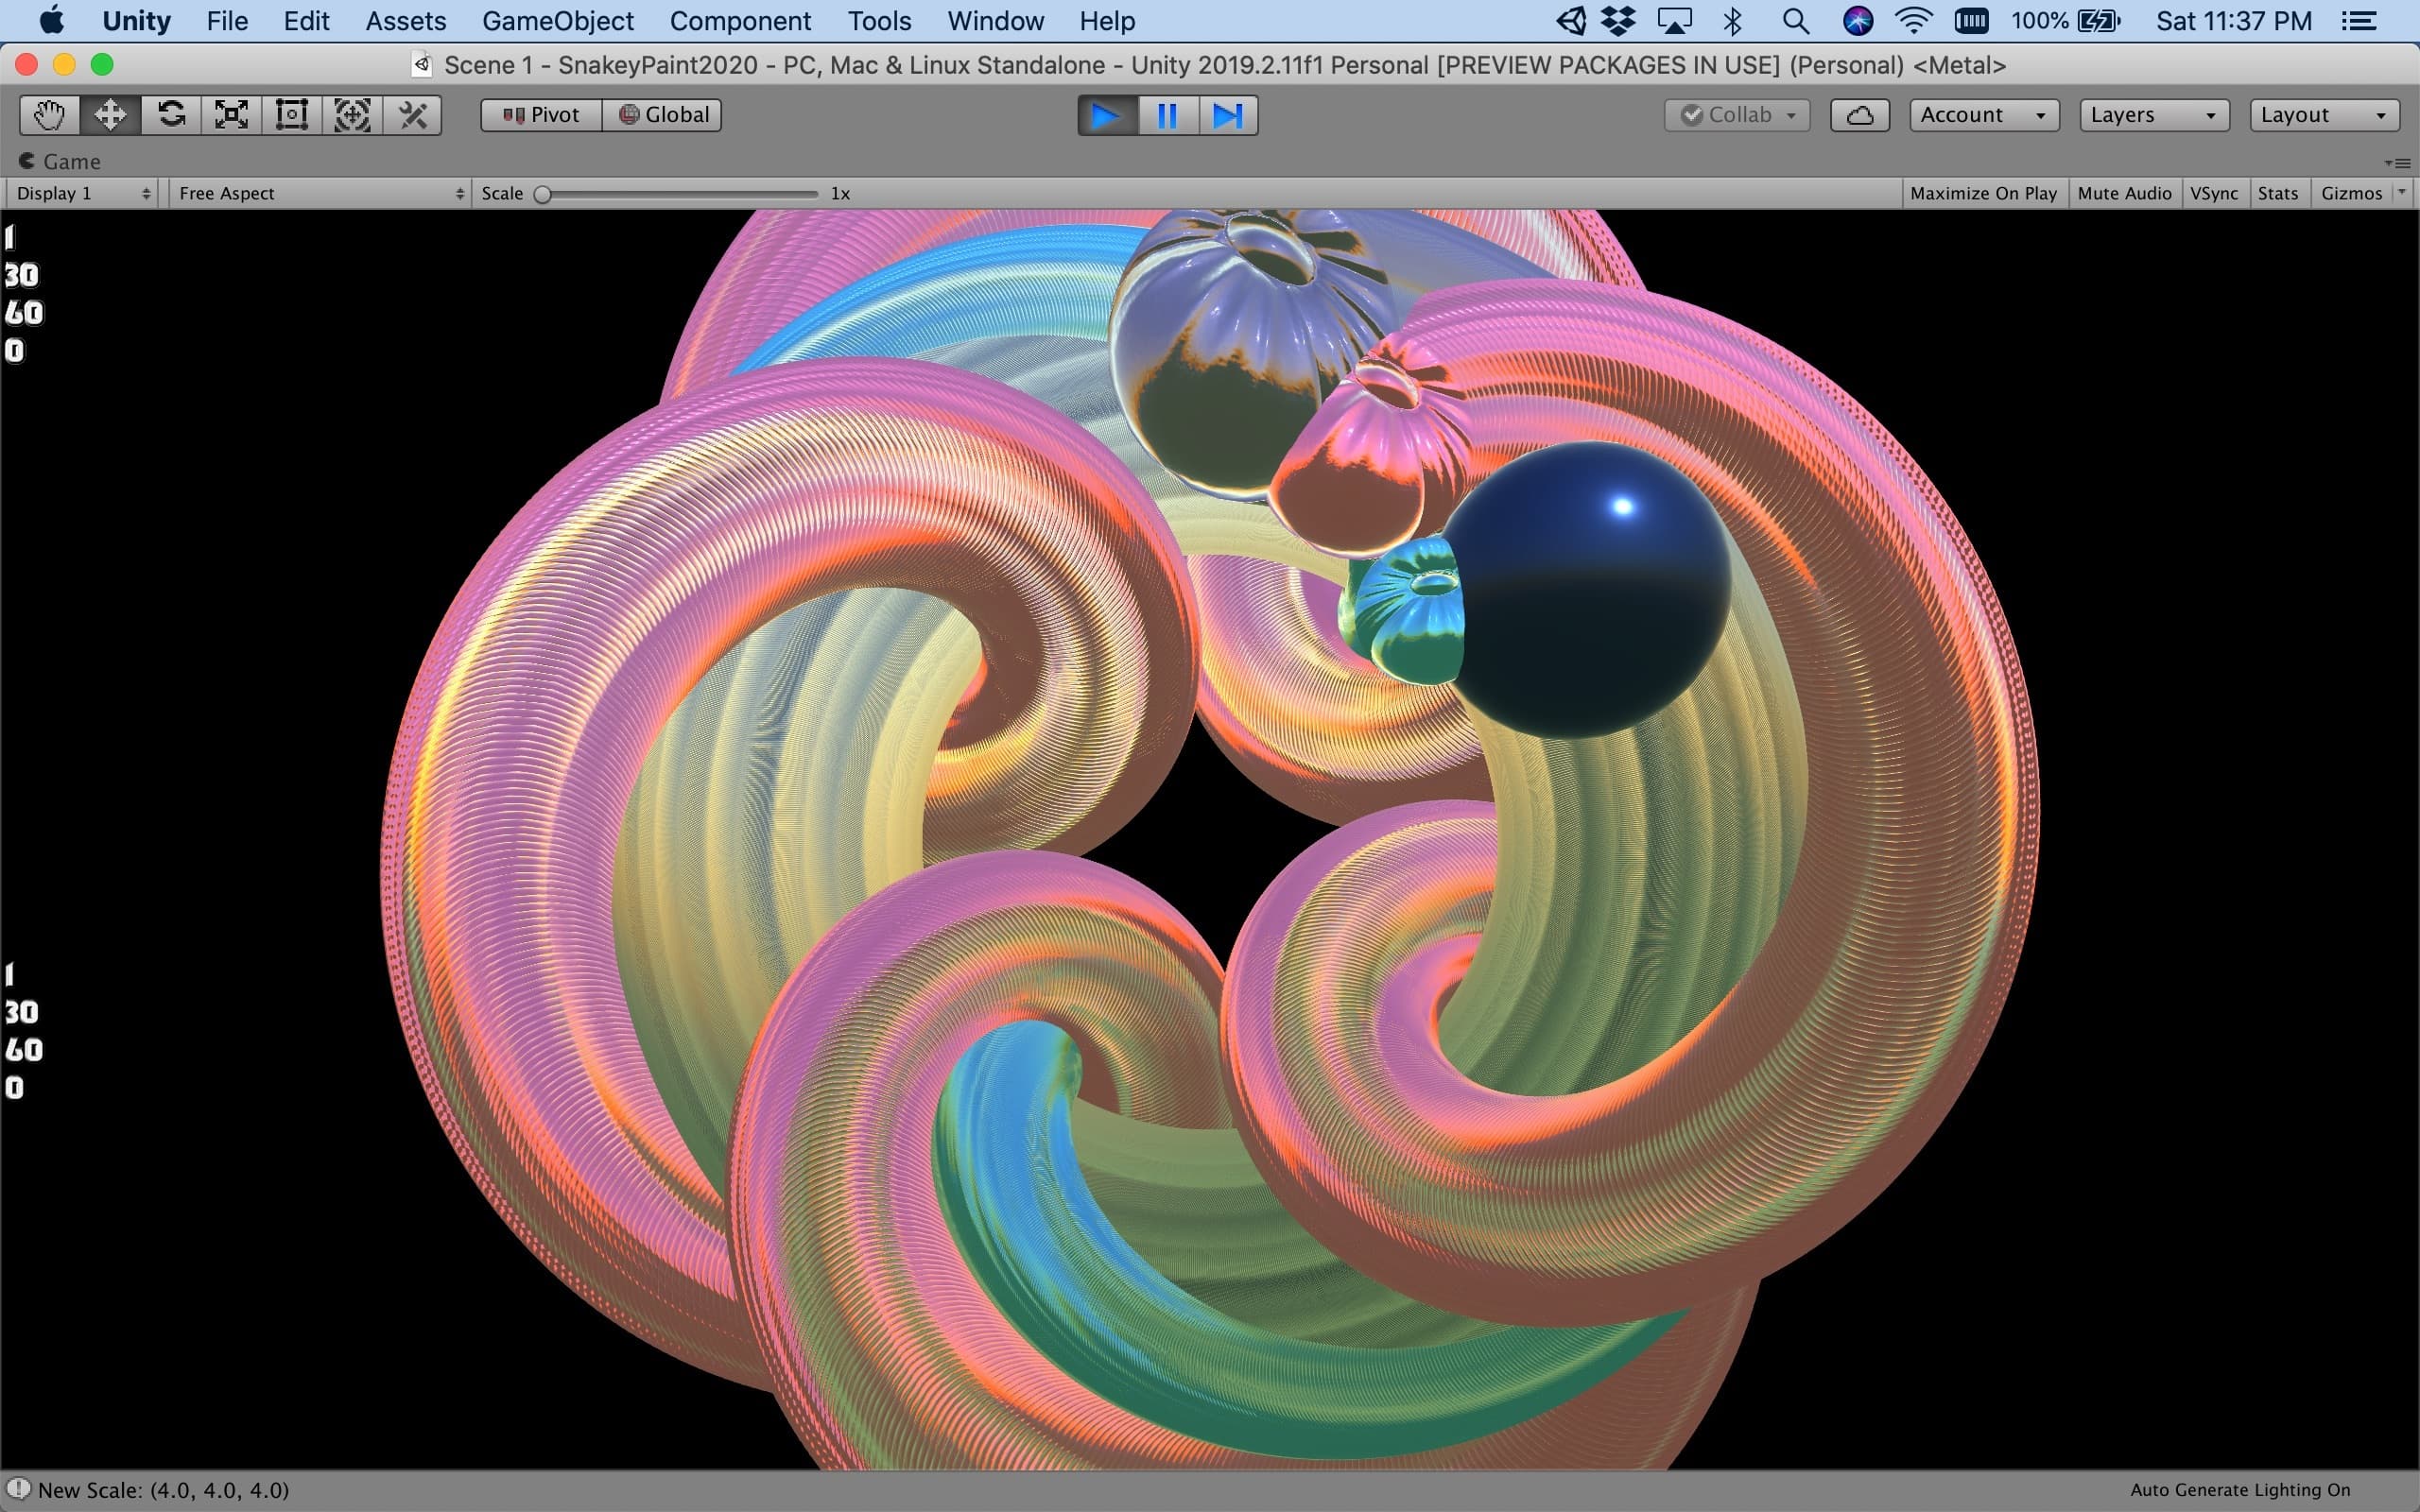Click the scene file icon in title bar

[422, 65]
